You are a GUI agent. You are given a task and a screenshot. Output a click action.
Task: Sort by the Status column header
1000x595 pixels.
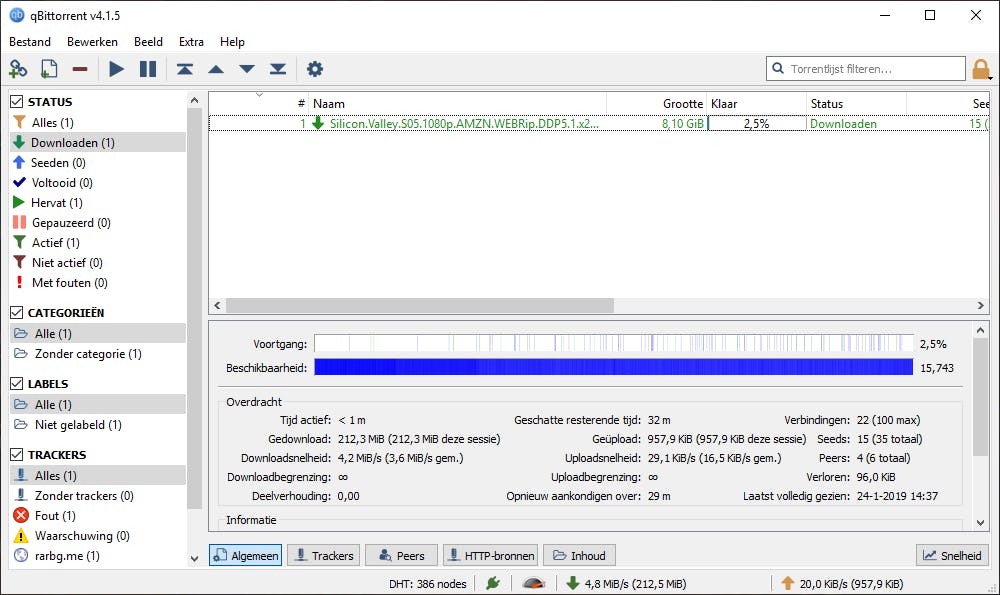tap(857, 103)
